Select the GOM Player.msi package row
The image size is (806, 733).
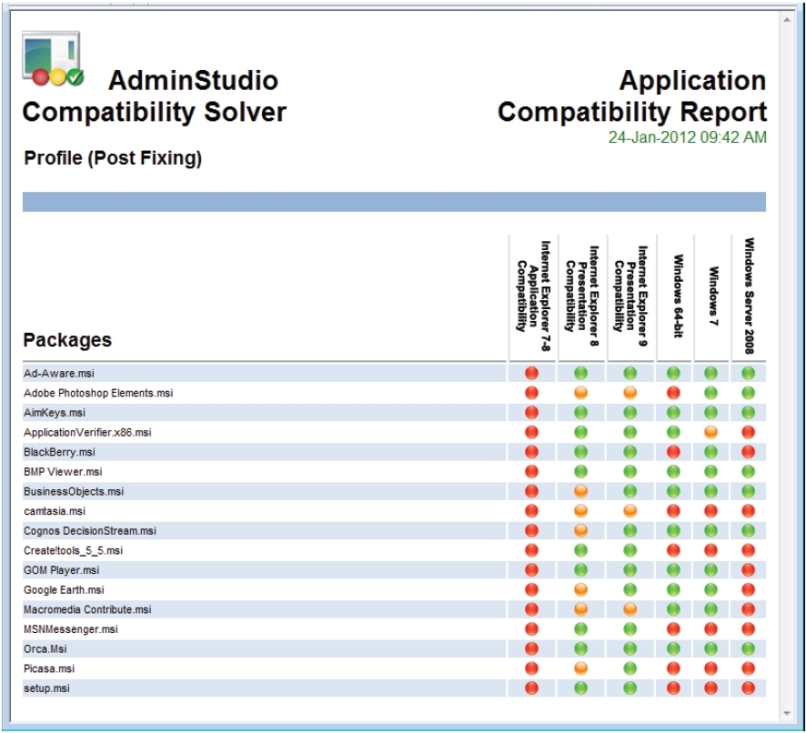[62, 570]
